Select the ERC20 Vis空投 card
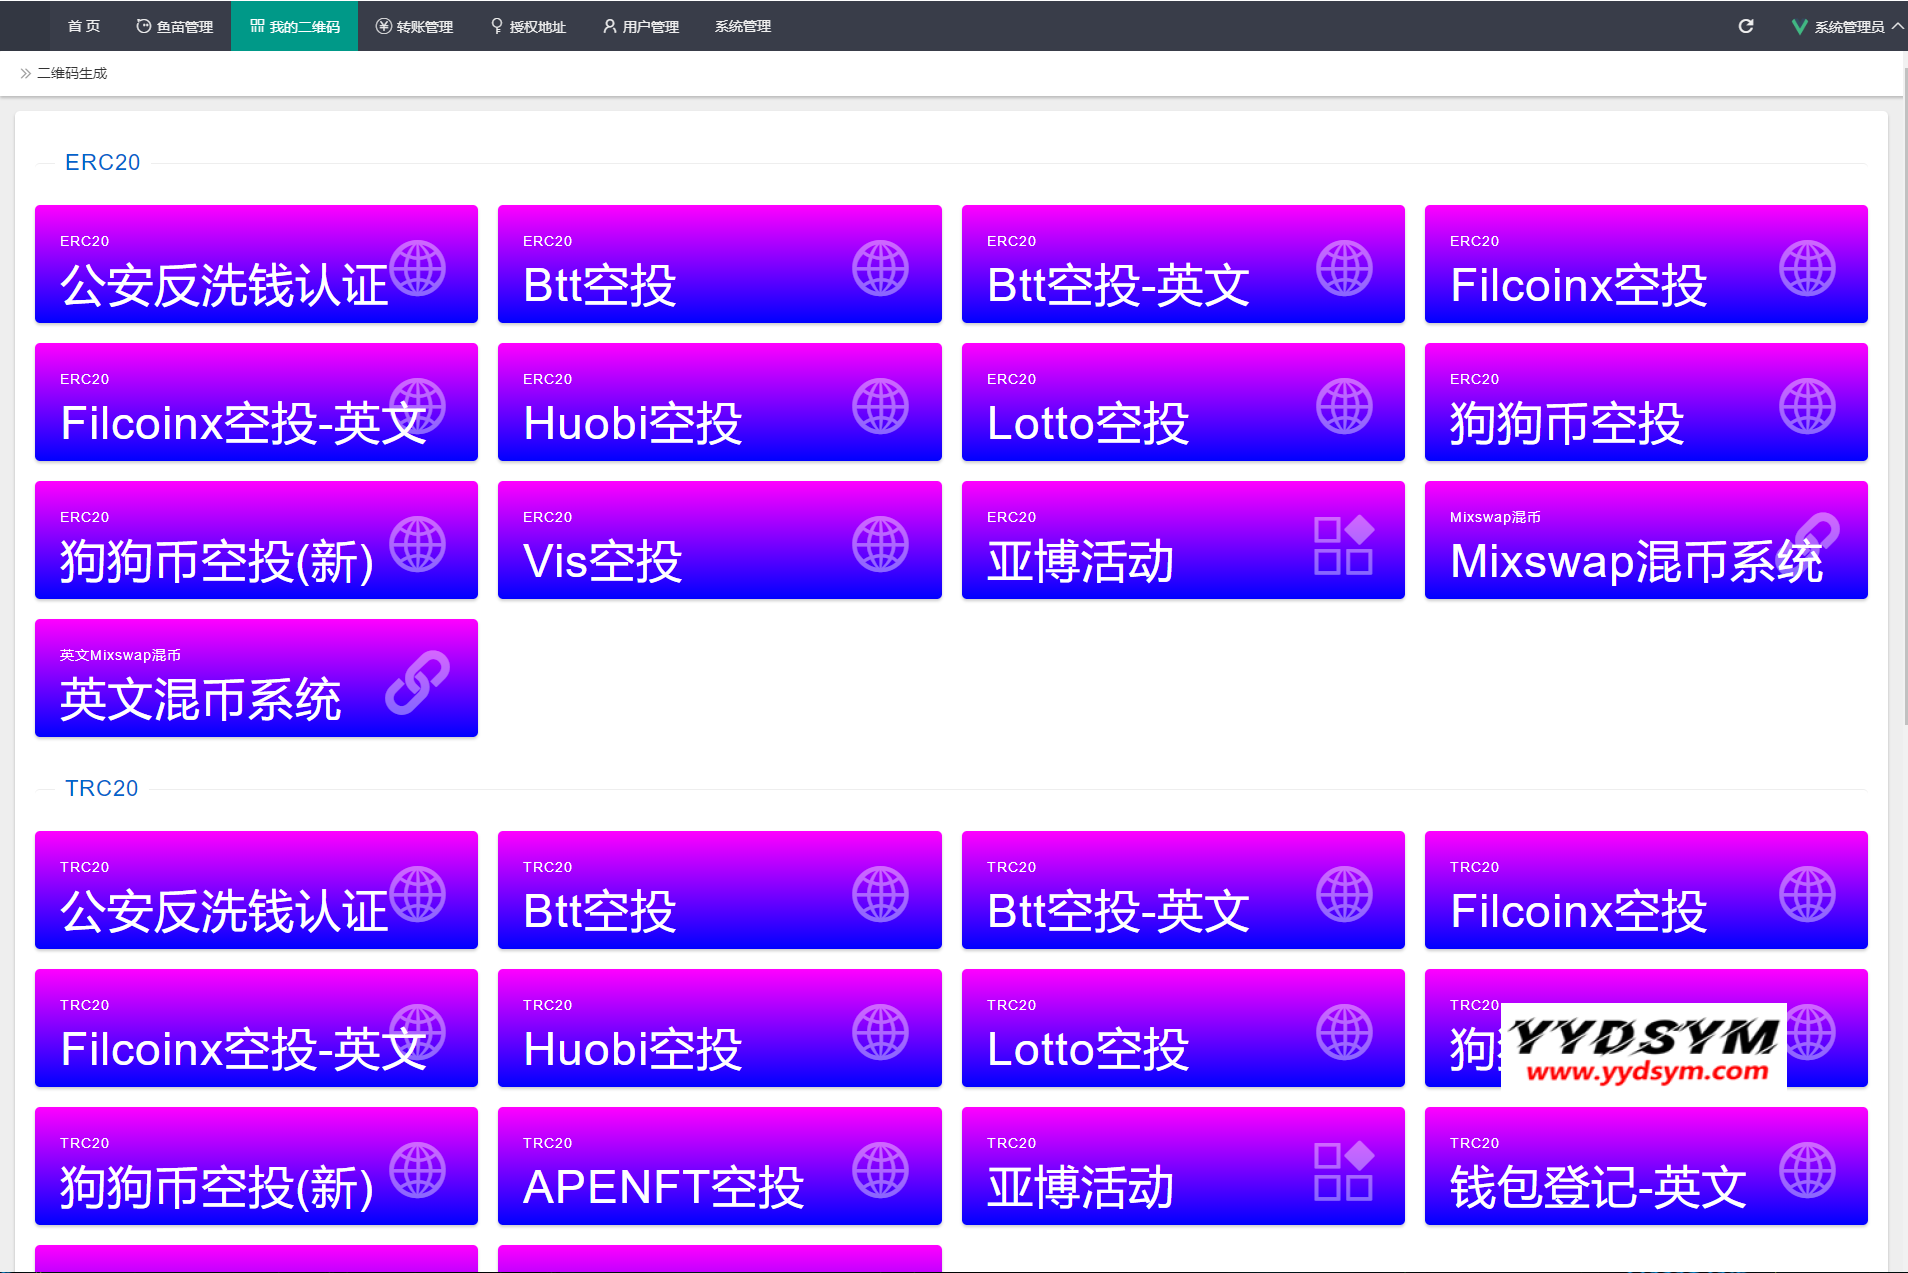This screenshot has height=1273, width=1908. coord(719,540)
